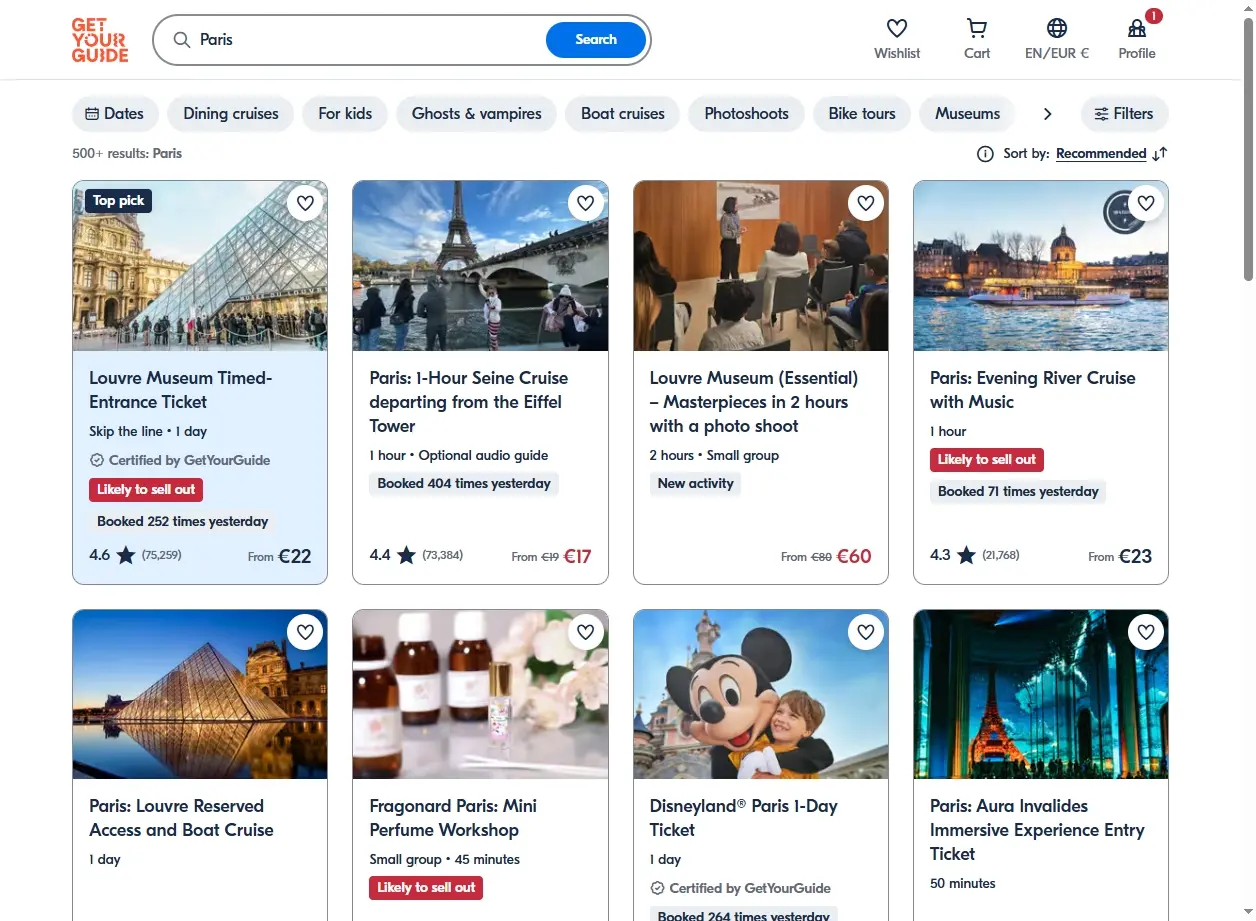The image size is (1256, 921).
Task: Select the Bike tours category chip
Action: click(862, 114)
